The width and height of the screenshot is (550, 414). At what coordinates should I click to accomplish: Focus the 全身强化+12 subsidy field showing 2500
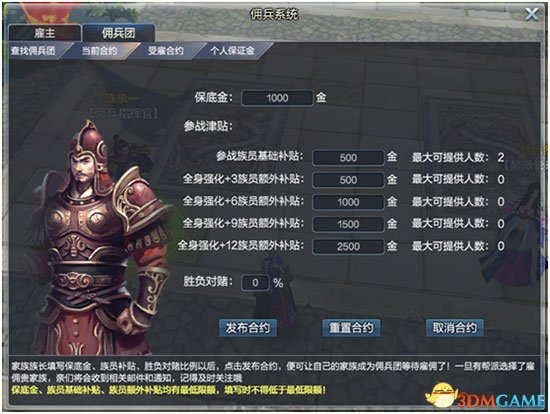[x=348, y=246]
